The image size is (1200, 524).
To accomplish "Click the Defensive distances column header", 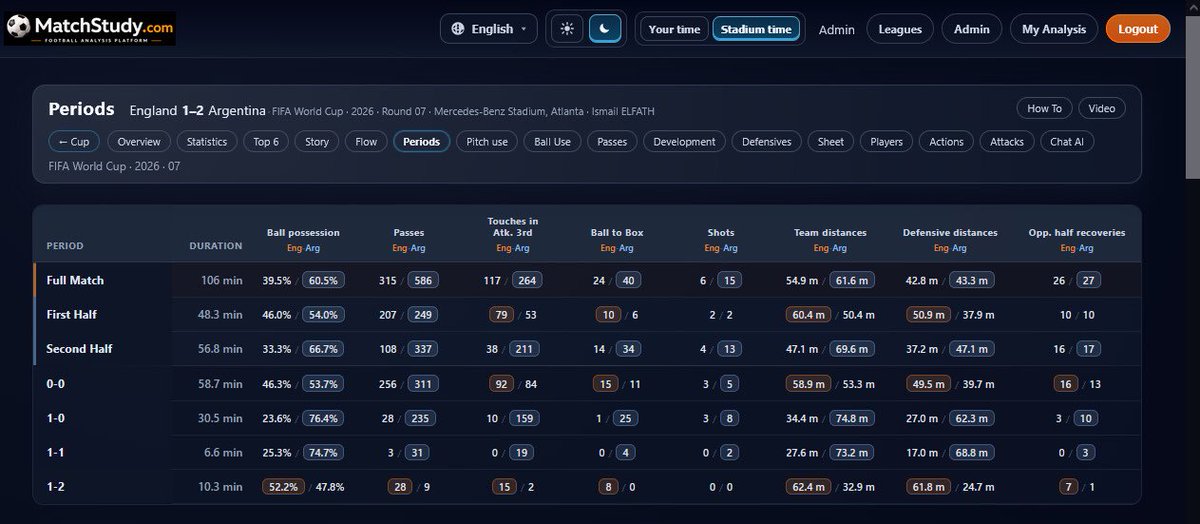I will 950,233.
